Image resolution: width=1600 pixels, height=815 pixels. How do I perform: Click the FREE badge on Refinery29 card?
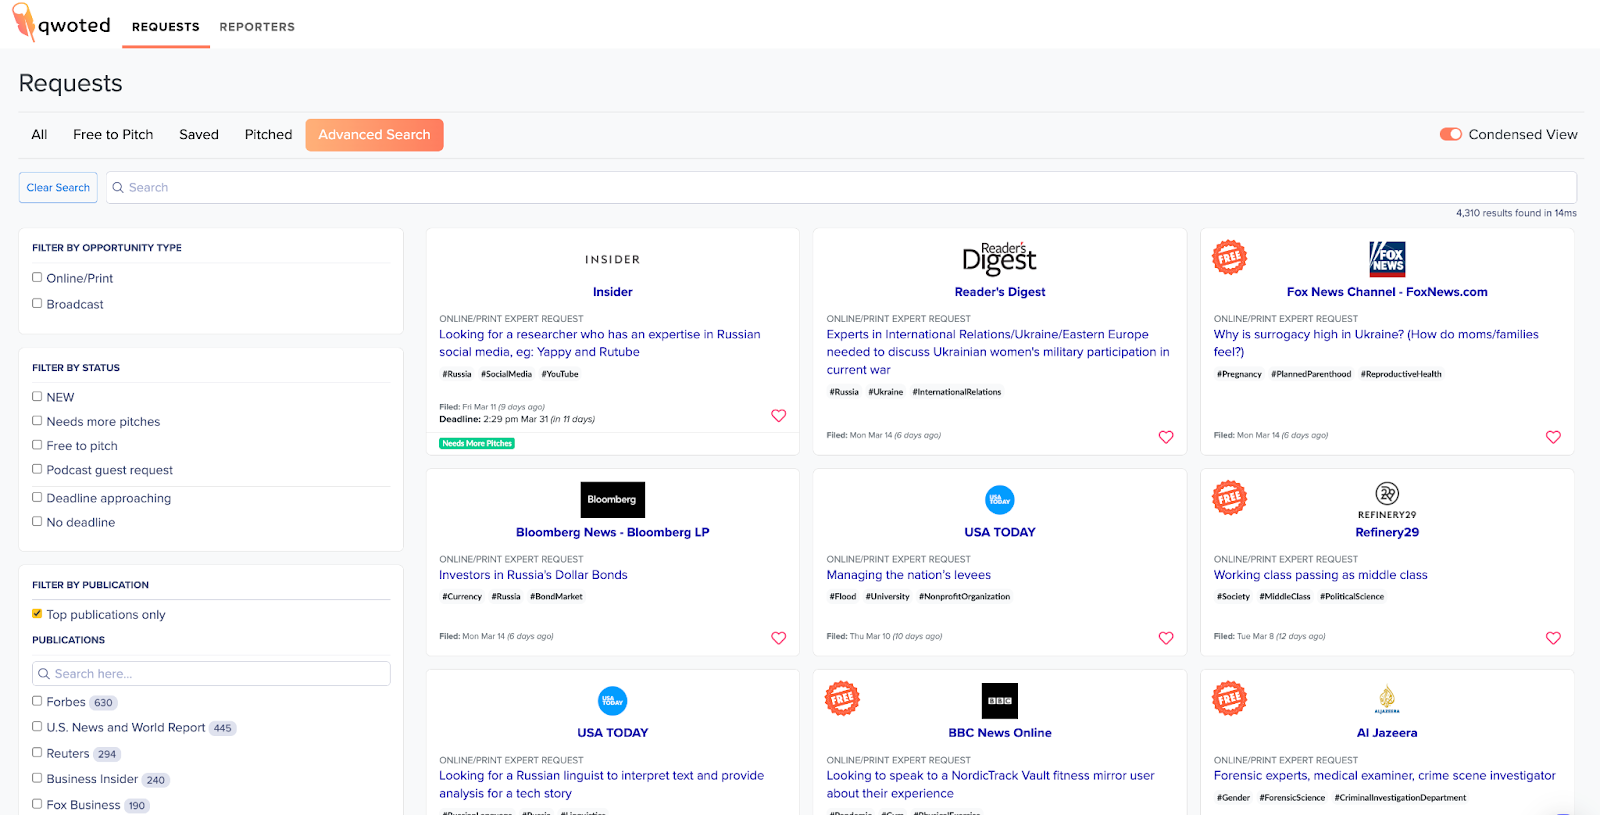point(1230,498)
